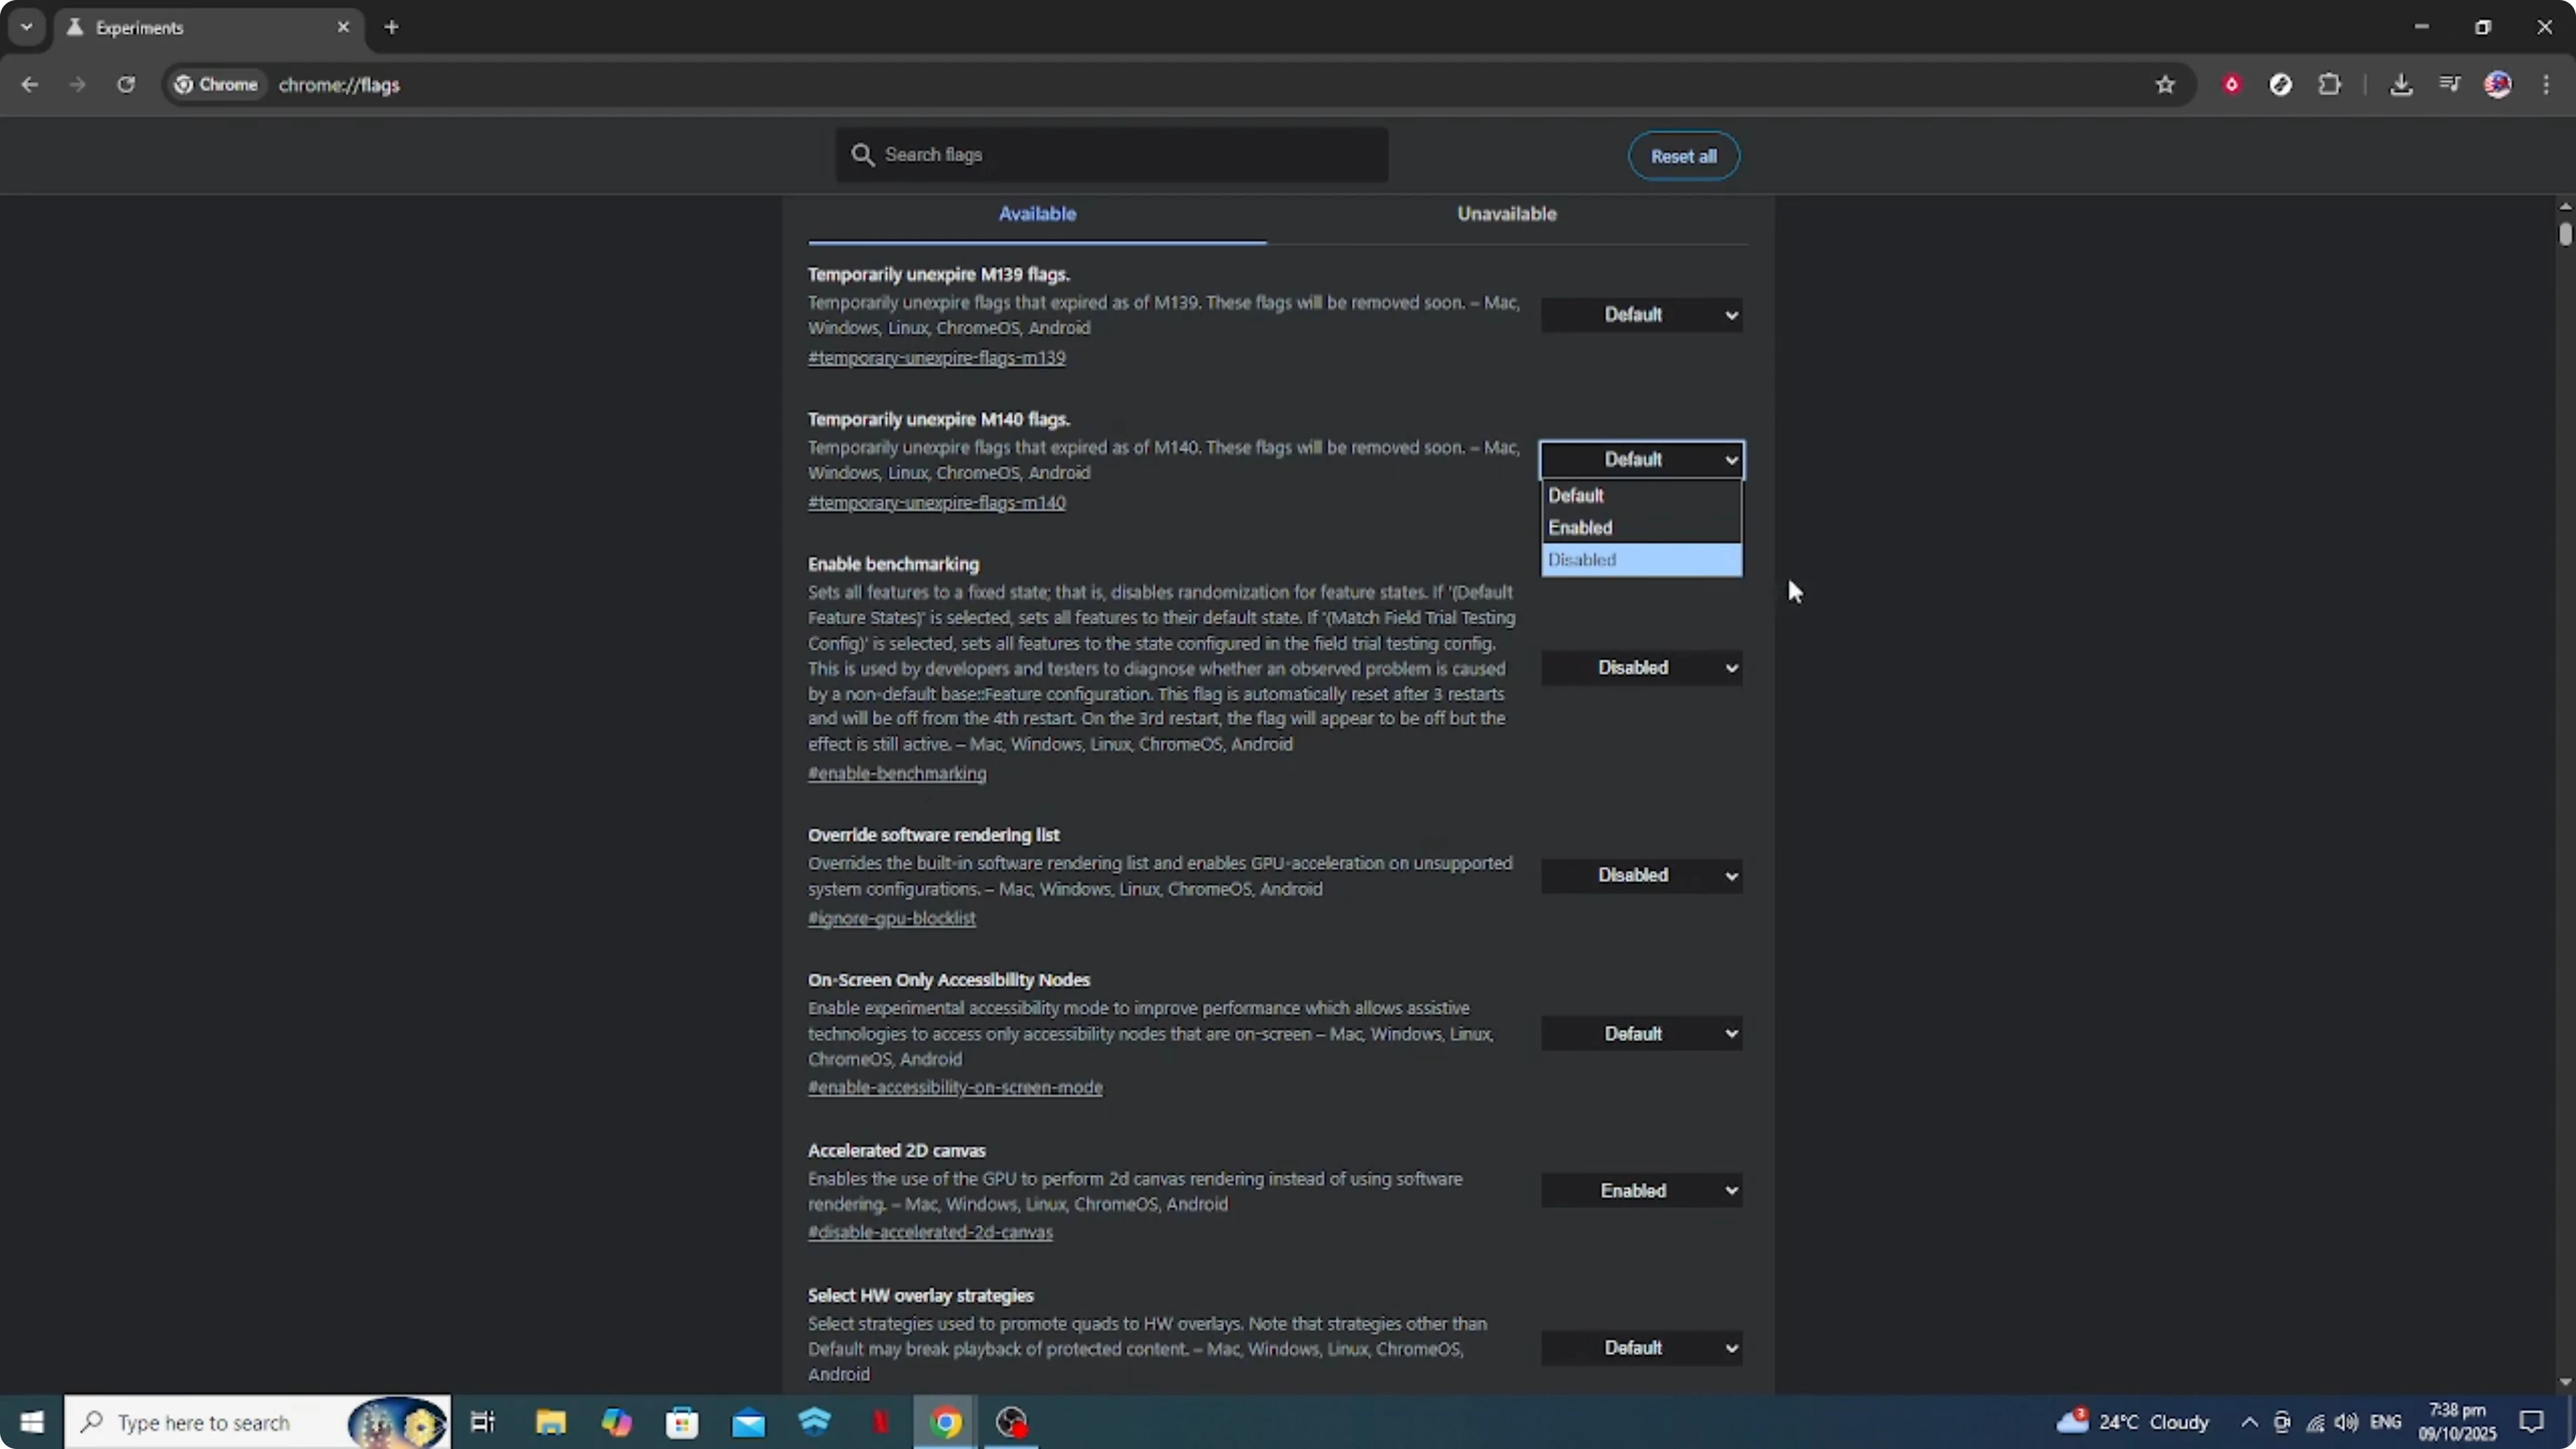Viewport: 2576px width, 1449px height.
Task: Reload the current page
Action: (x=126, y=85)
